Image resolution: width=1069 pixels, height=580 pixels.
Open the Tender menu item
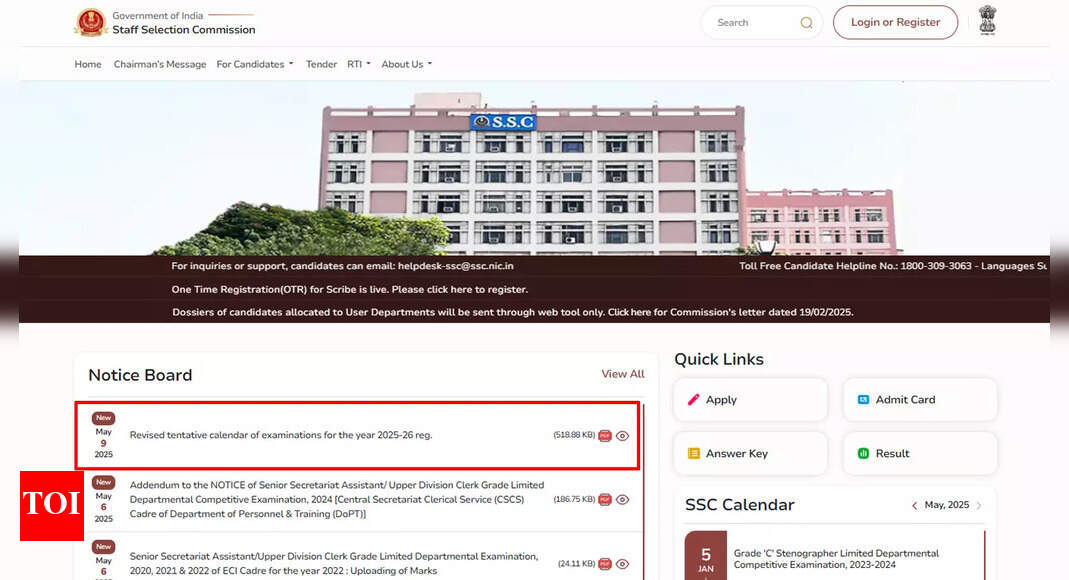click(x=321, y=64)
